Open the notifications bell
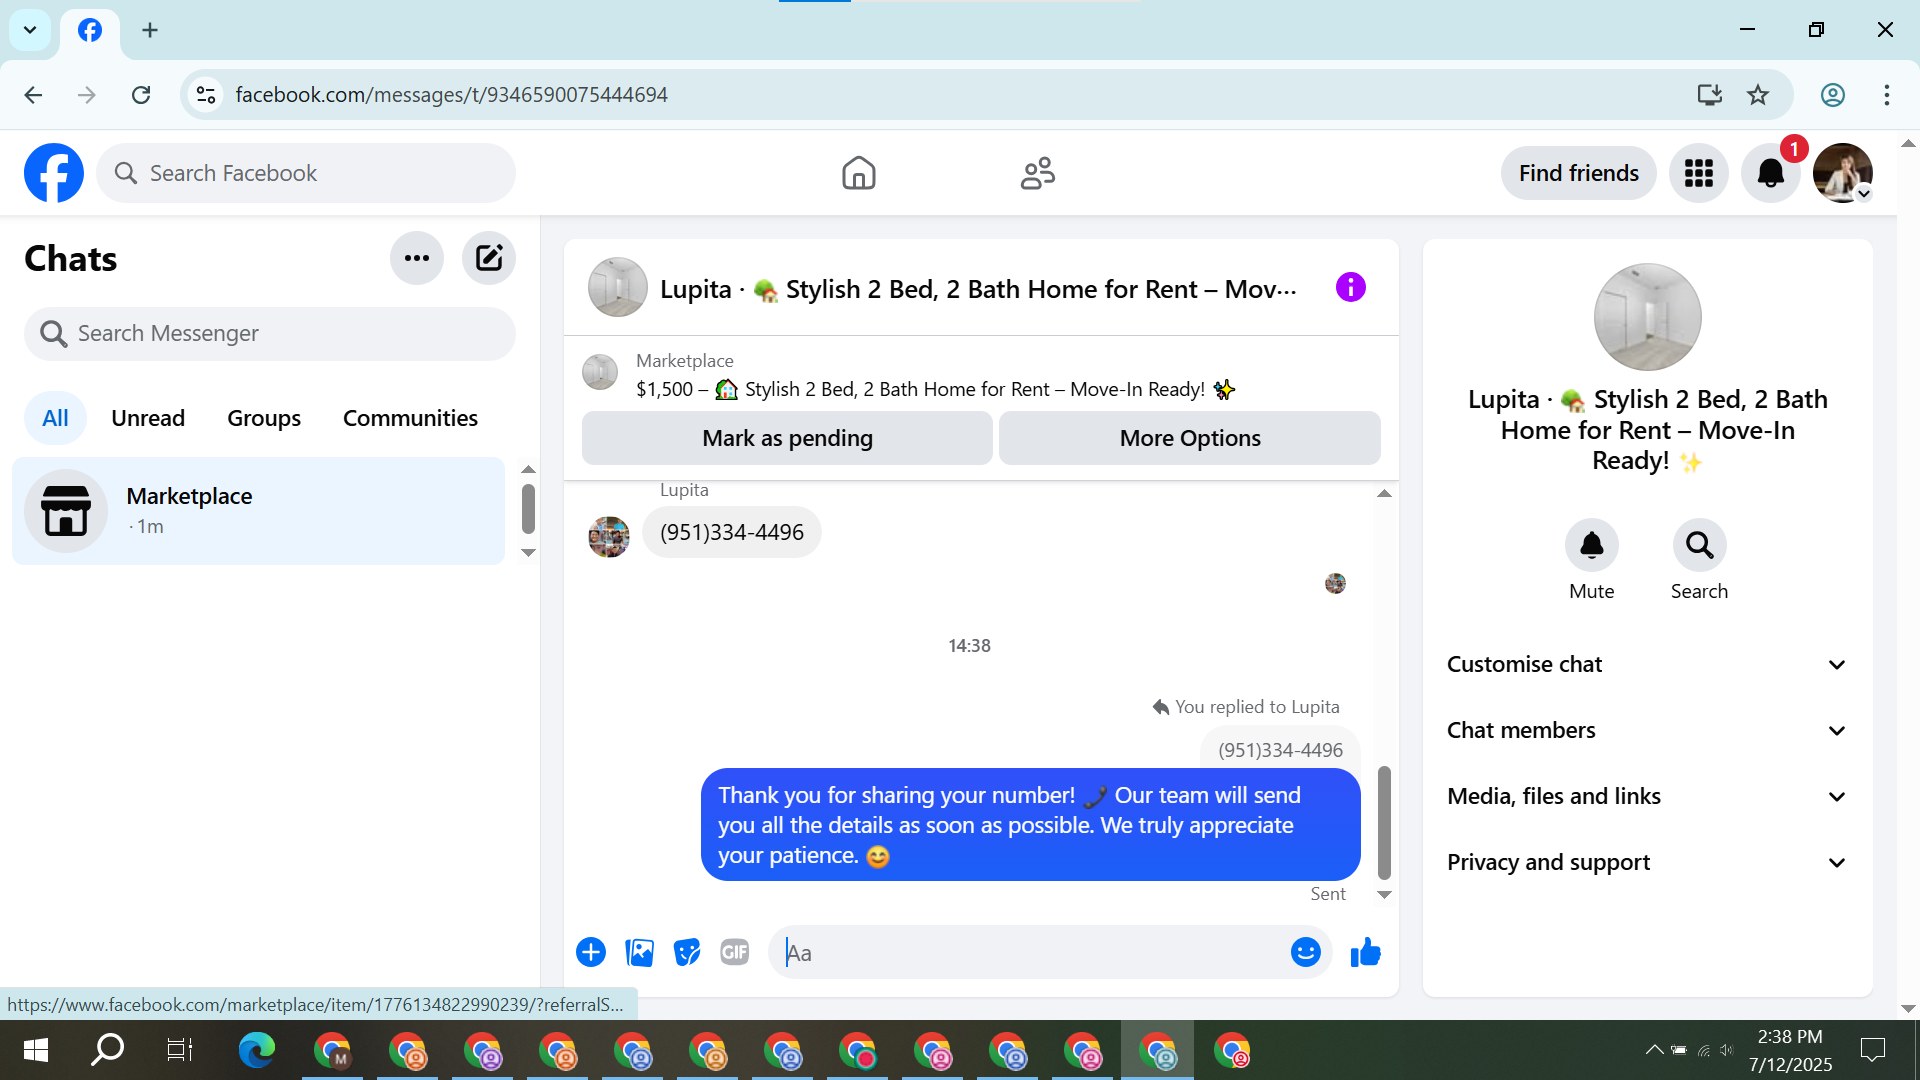The image size is (1920, 1080). tap(1770, 173)
